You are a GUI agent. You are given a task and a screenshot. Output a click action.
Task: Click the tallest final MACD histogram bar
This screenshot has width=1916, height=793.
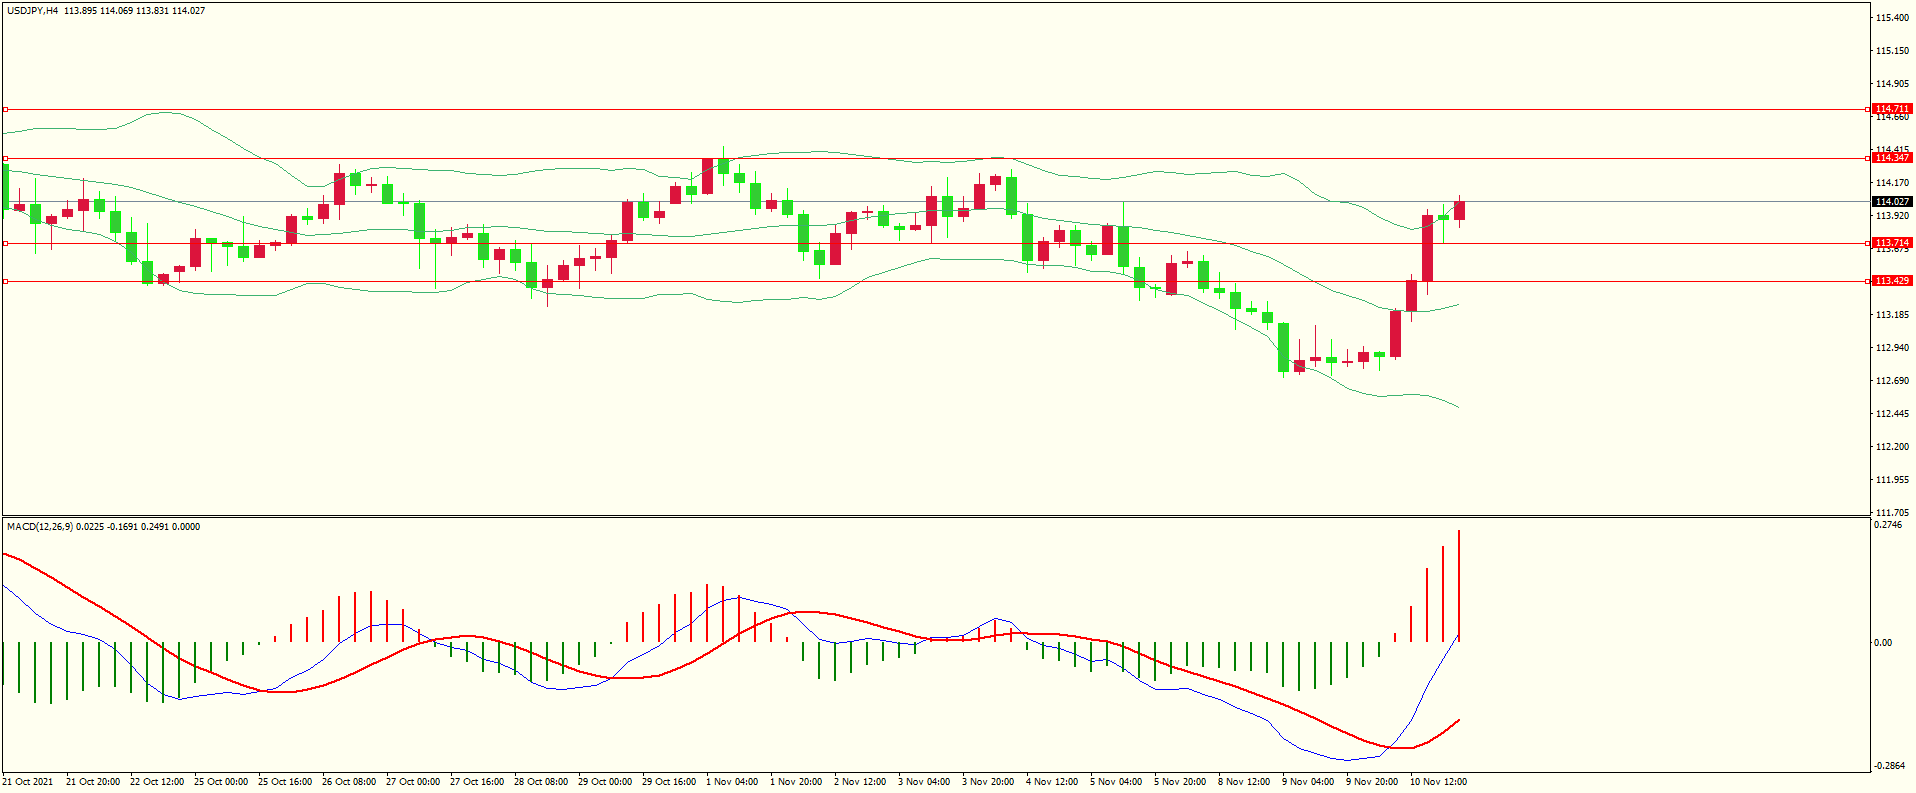click(x=1459, y=585)
